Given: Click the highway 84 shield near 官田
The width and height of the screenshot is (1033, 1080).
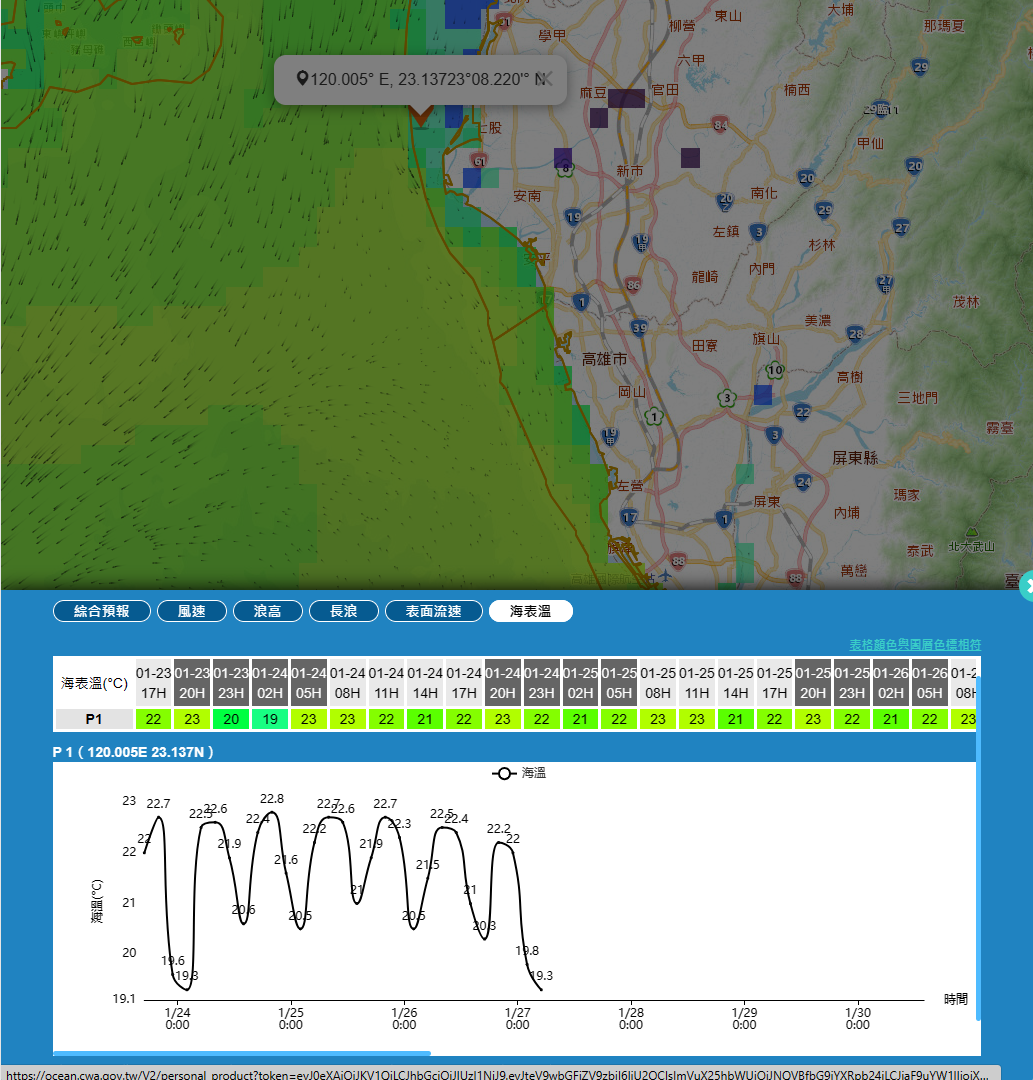Looking at the screenshot, I should coord(720,124).
